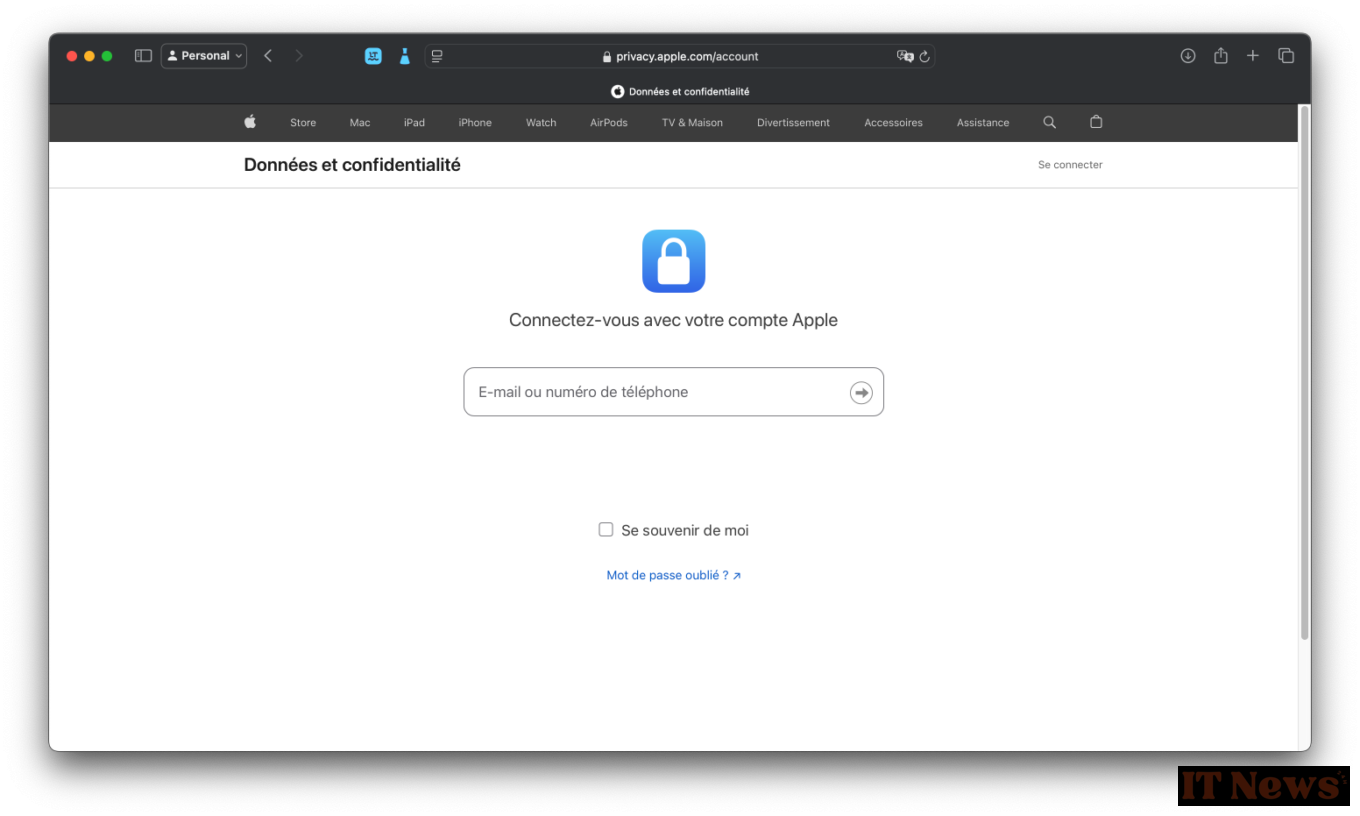Viewport: 1360px width, 816px height.
Task: Show tab overview icon
Action: (1286, 56)
